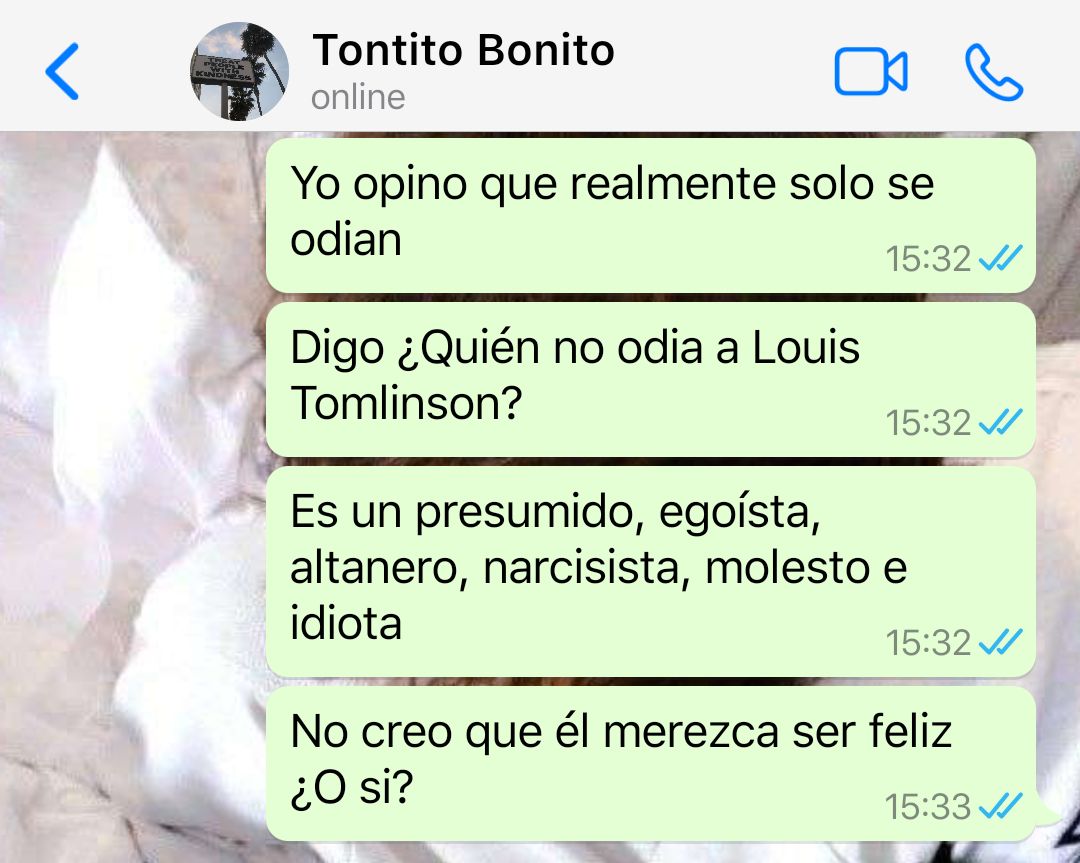This screenshot has width=1080, height=863.
Task: Select the message mentioning Louis Tomlinson
Action: point(650,379)
